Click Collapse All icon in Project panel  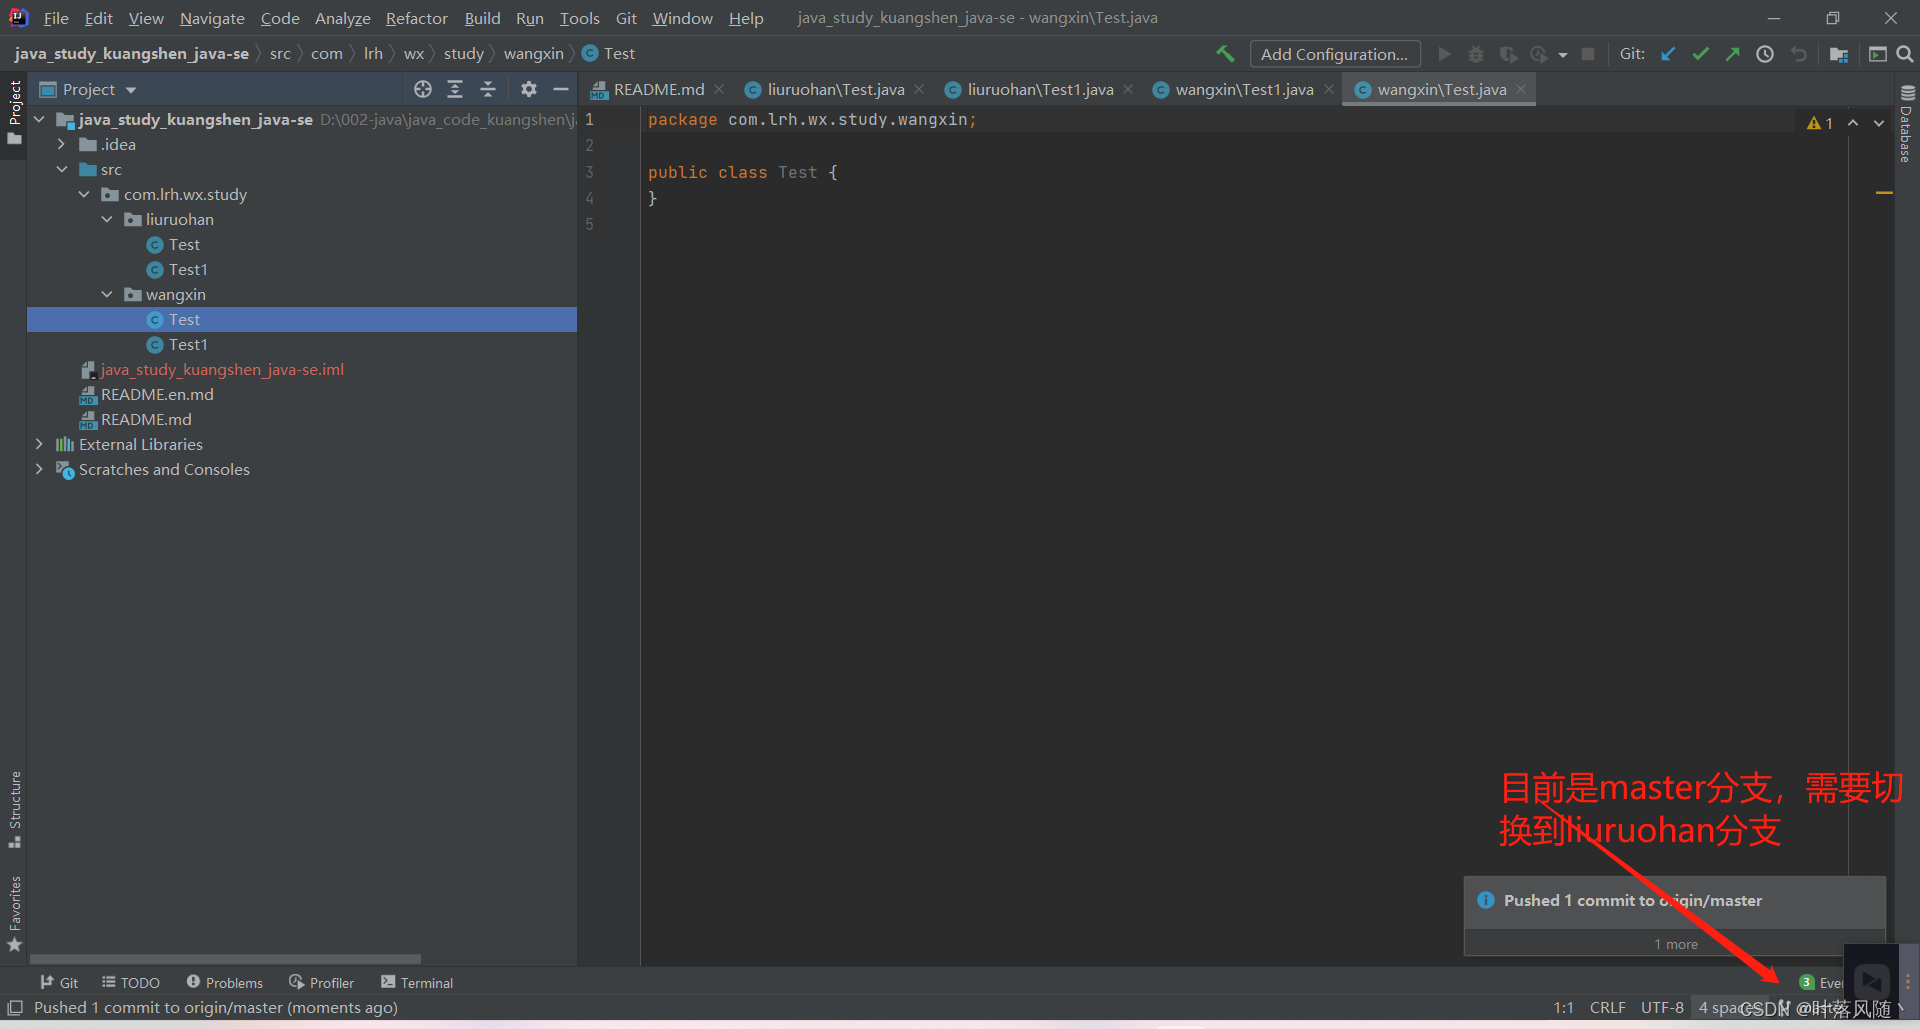488,89
